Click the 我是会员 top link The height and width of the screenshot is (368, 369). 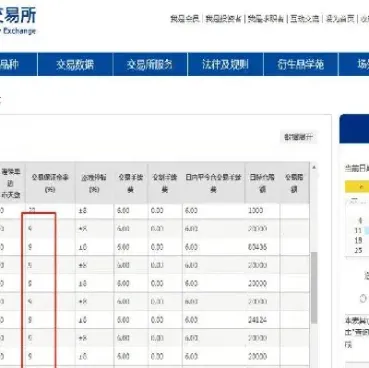(184, 19)
